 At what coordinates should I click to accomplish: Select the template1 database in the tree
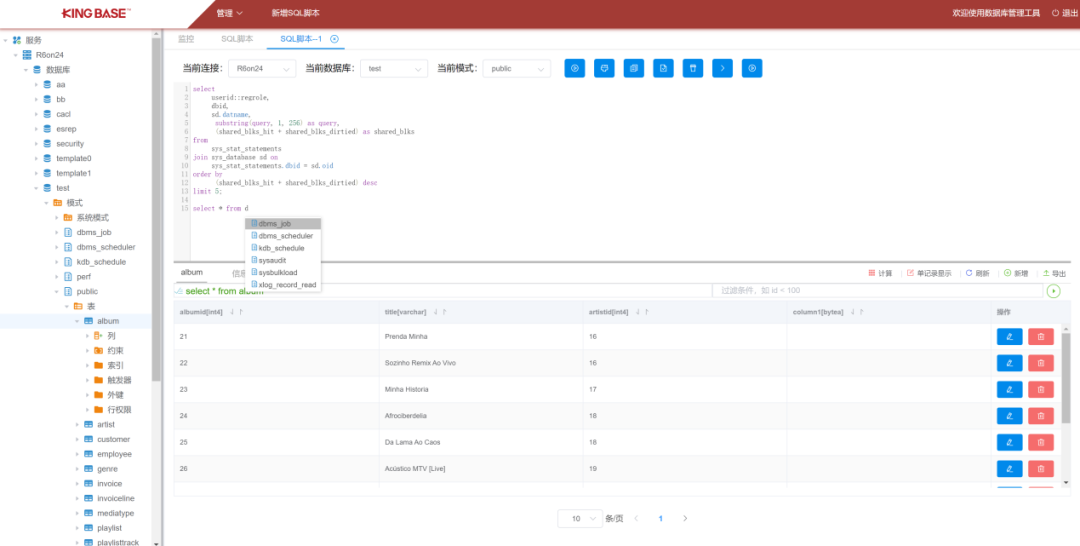coord(74,174)
